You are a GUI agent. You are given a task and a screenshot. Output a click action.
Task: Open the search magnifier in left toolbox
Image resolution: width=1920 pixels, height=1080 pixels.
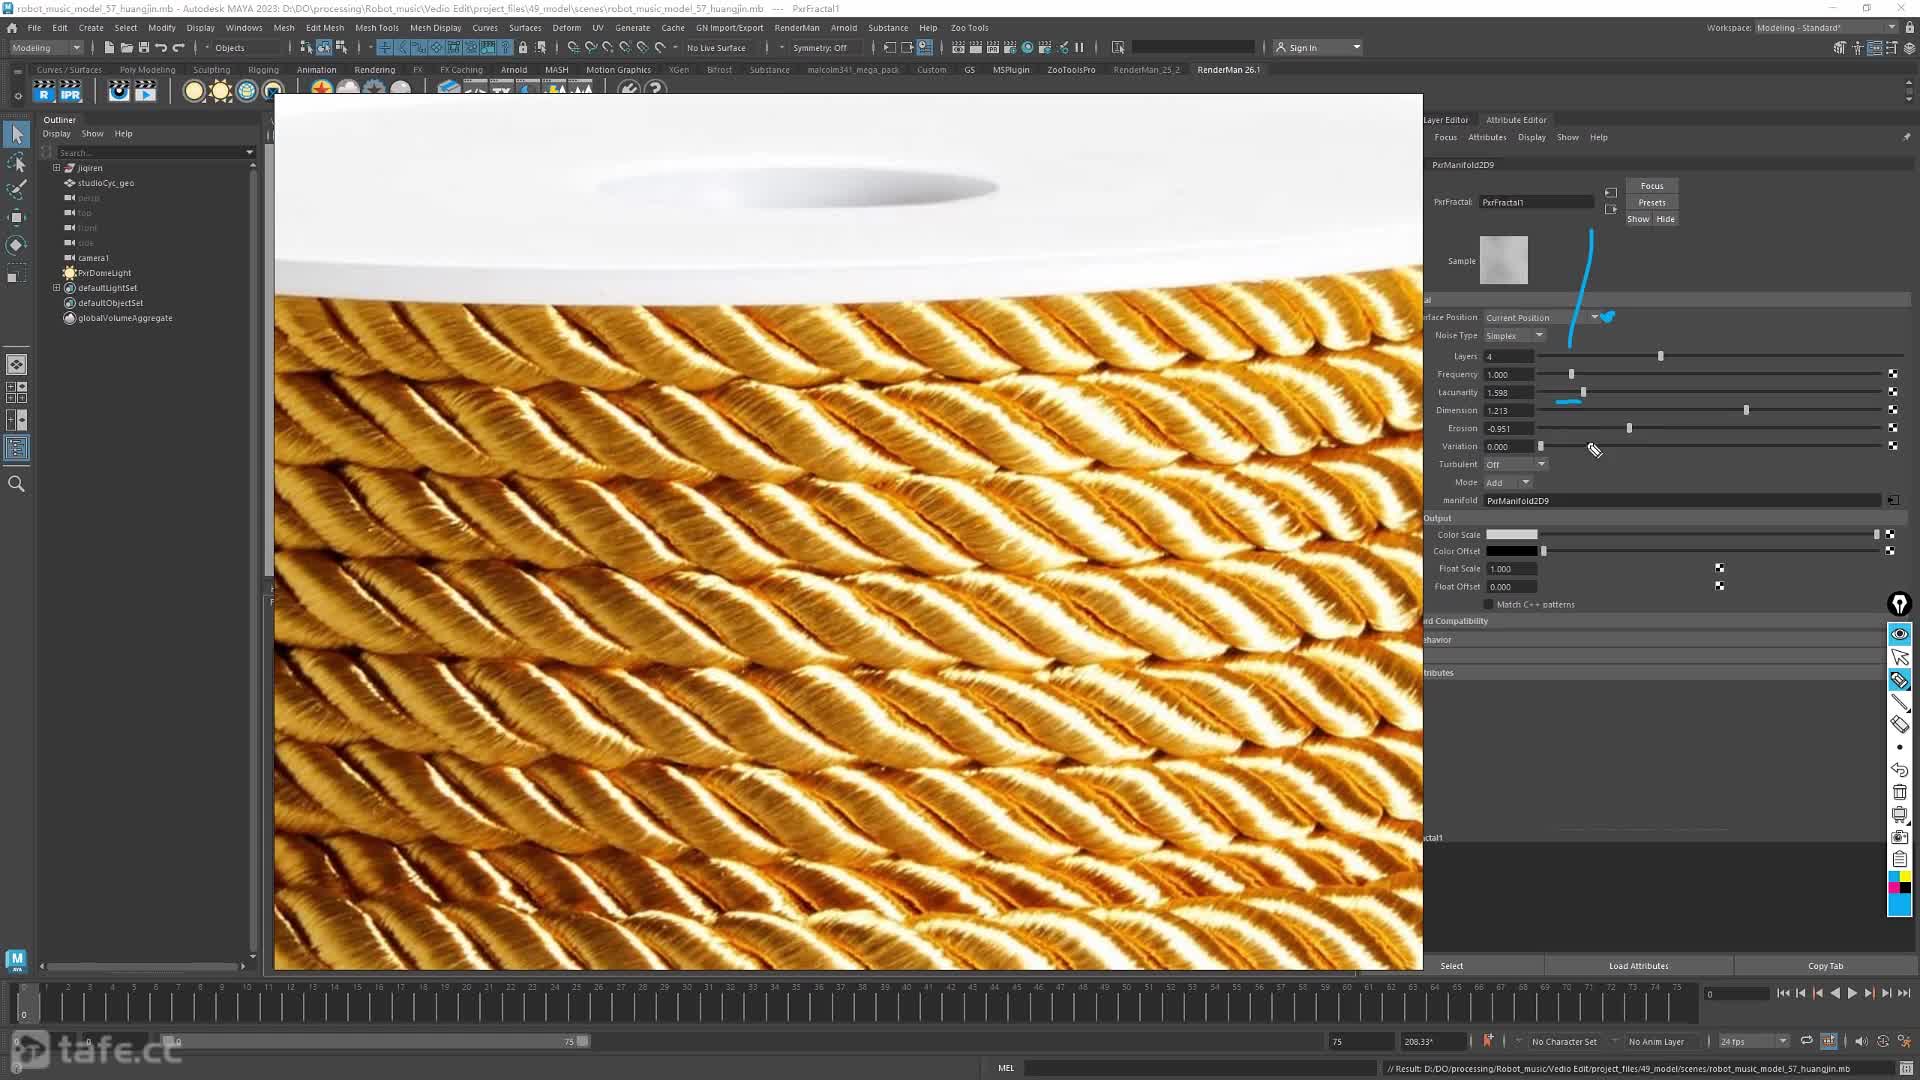[16, 484]
